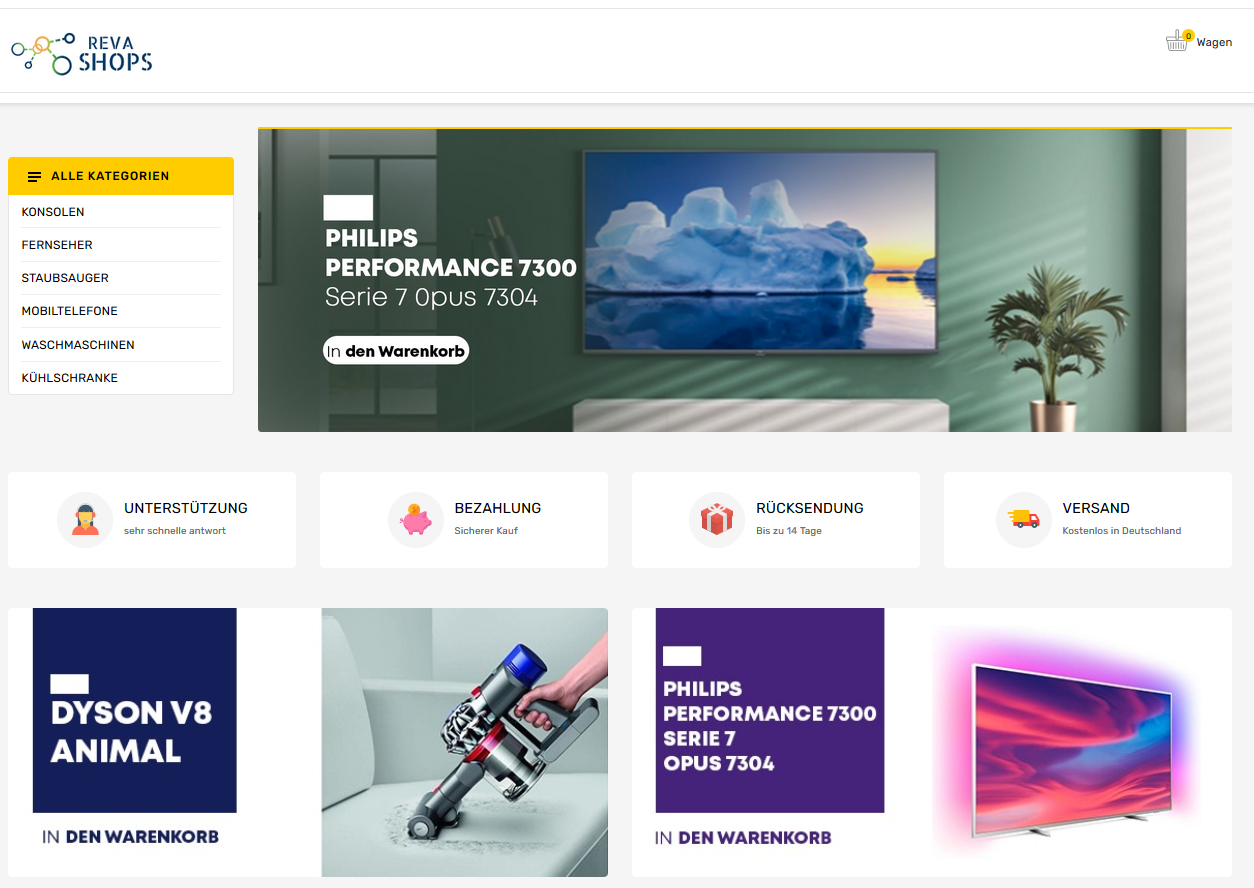Click the 'Serie 7 0pus 7304' banner subtitle
Screen dimensions: 1254x888
pyautogui.click(x=431, y=298)
